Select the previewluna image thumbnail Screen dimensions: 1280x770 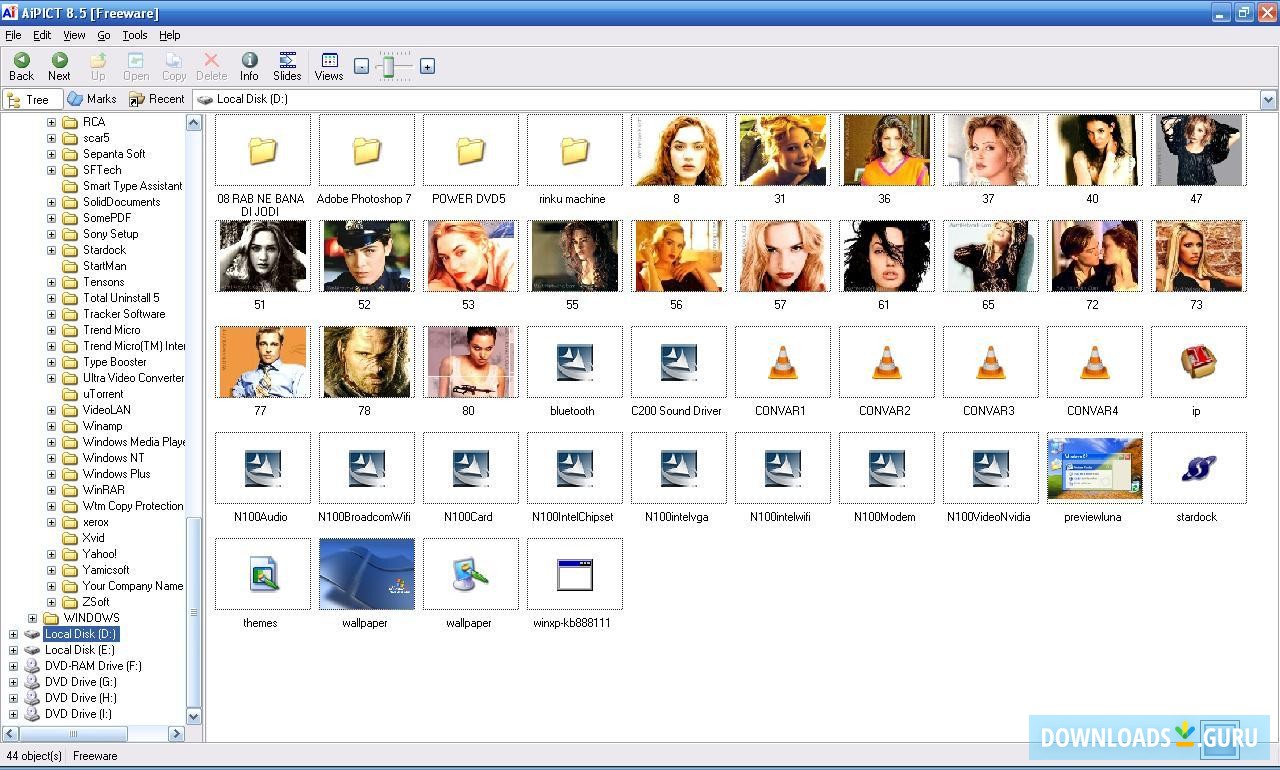pos(1094,468)
